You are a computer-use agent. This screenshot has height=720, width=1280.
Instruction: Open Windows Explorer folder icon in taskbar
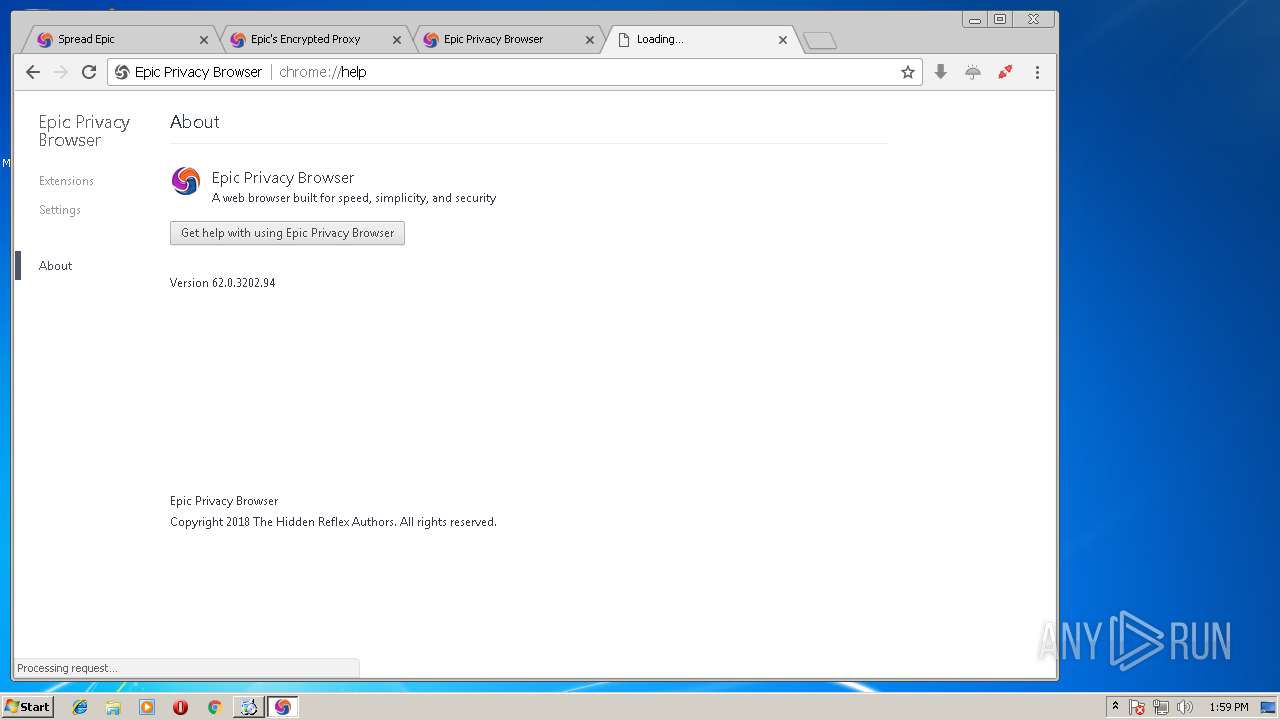click(x=113, y=707)
